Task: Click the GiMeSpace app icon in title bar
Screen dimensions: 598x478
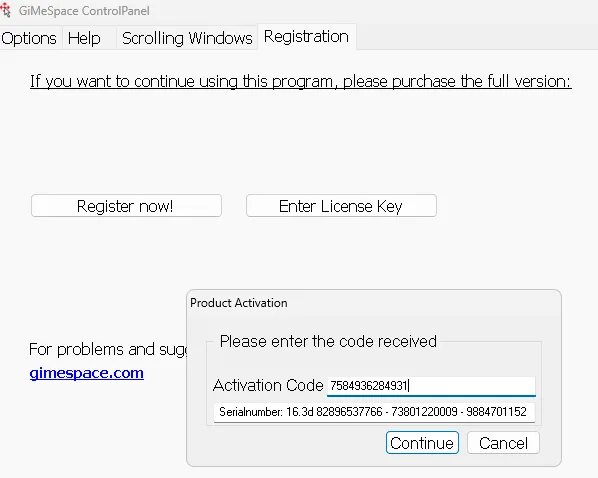Action: [5, 10]
